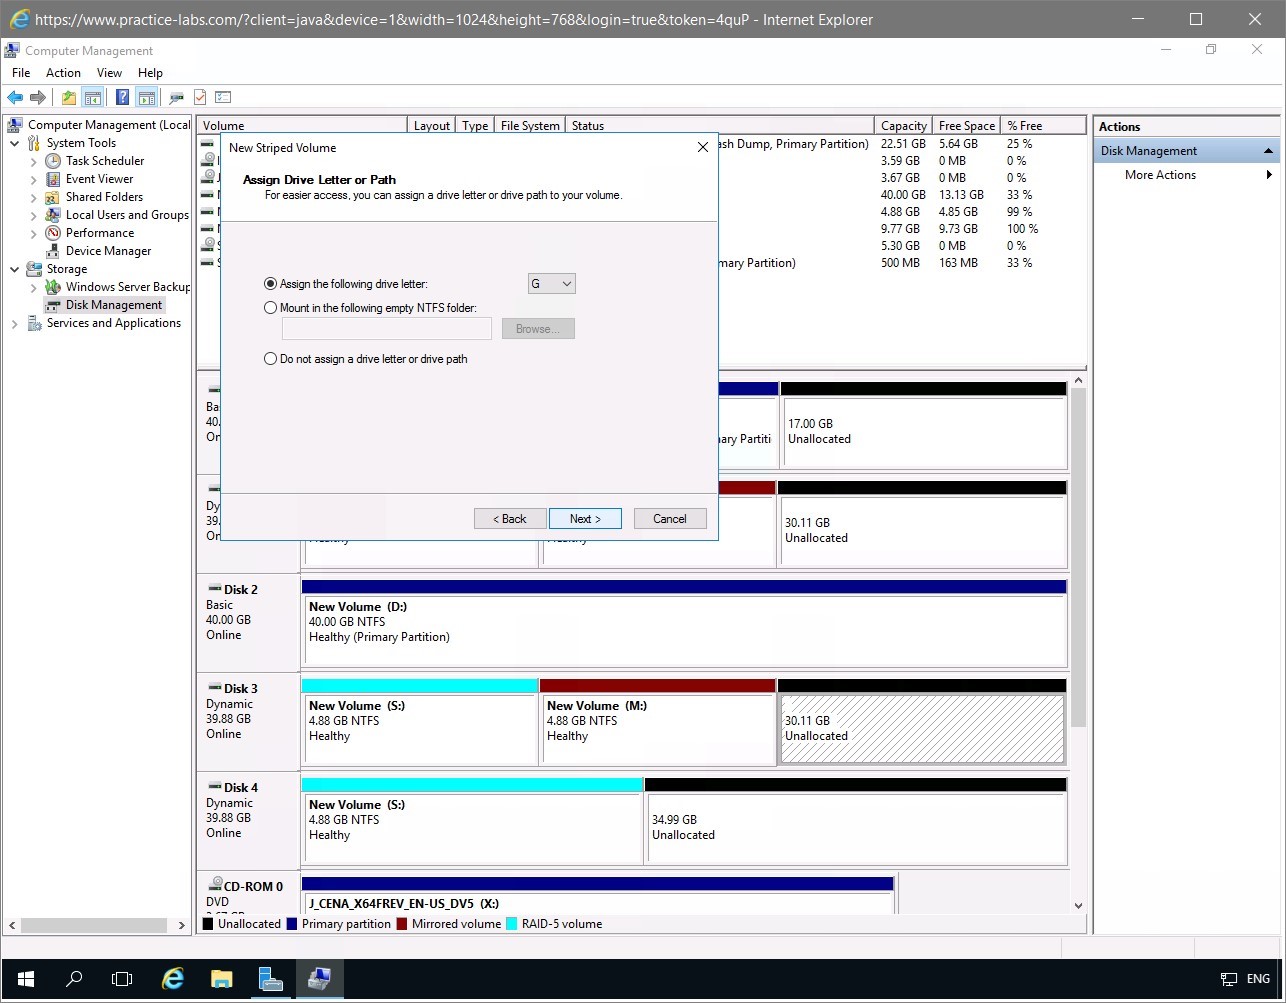Click the Next button in wizard
The height and width of the screenshot is (1003, 1286).
[585, 519]
